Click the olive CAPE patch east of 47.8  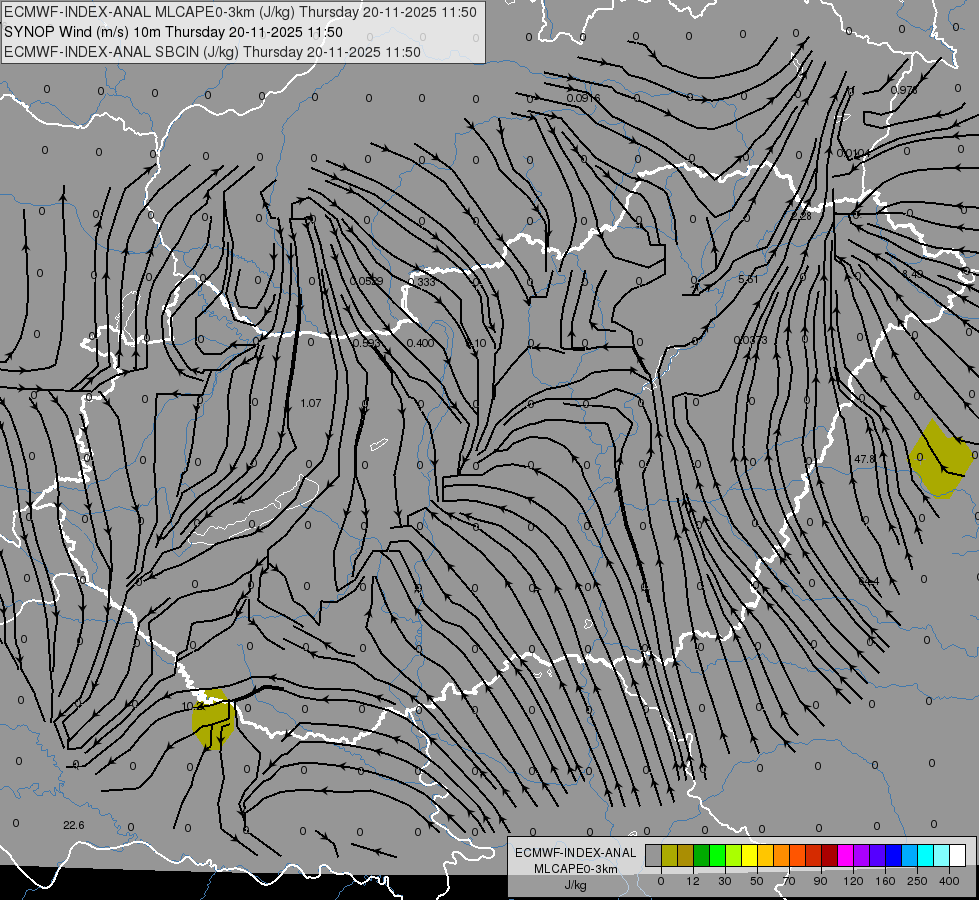click(940, 460)
